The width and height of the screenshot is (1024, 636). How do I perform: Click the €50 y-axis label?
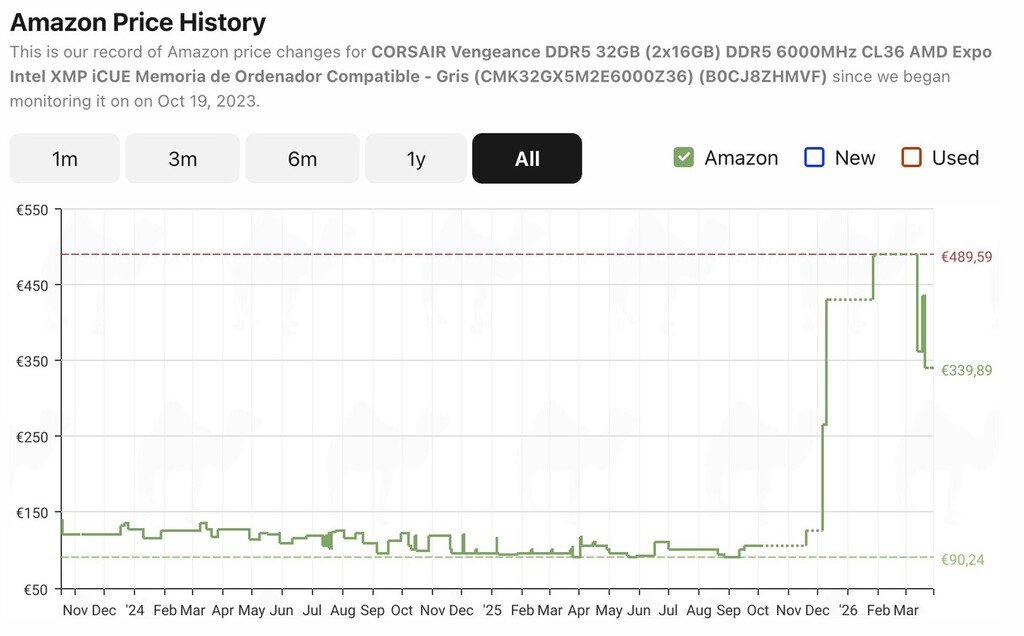tap(35, 589)
